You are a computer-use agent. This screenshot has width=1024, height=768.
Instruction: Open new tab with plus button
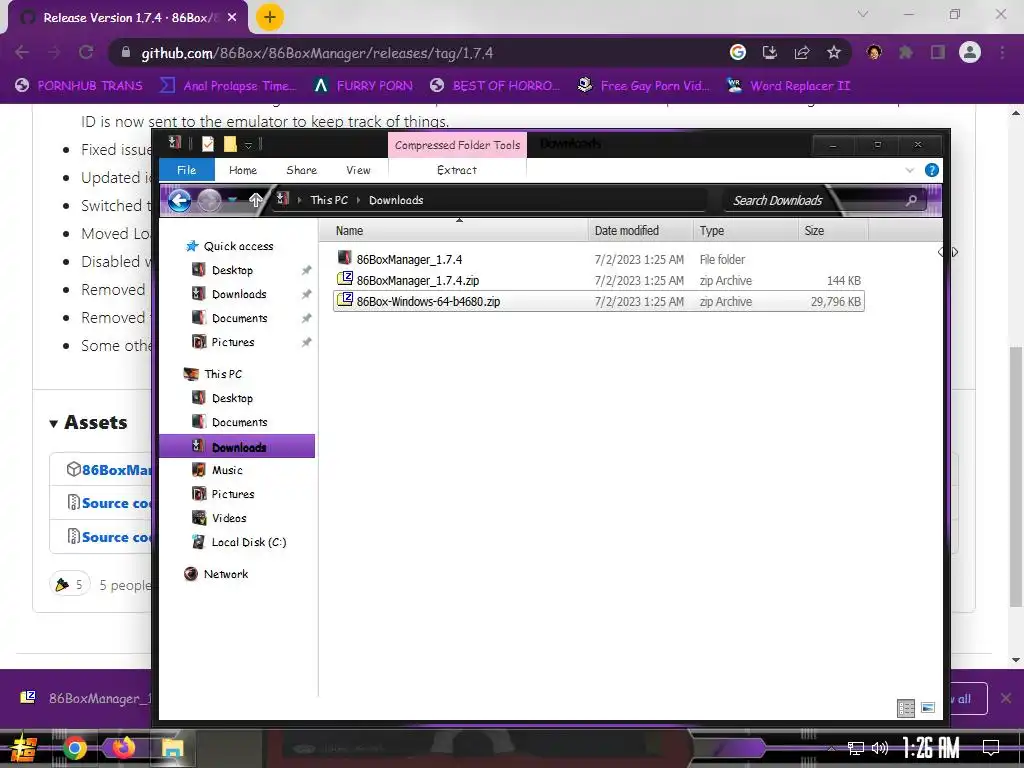(x=269, y=18)
